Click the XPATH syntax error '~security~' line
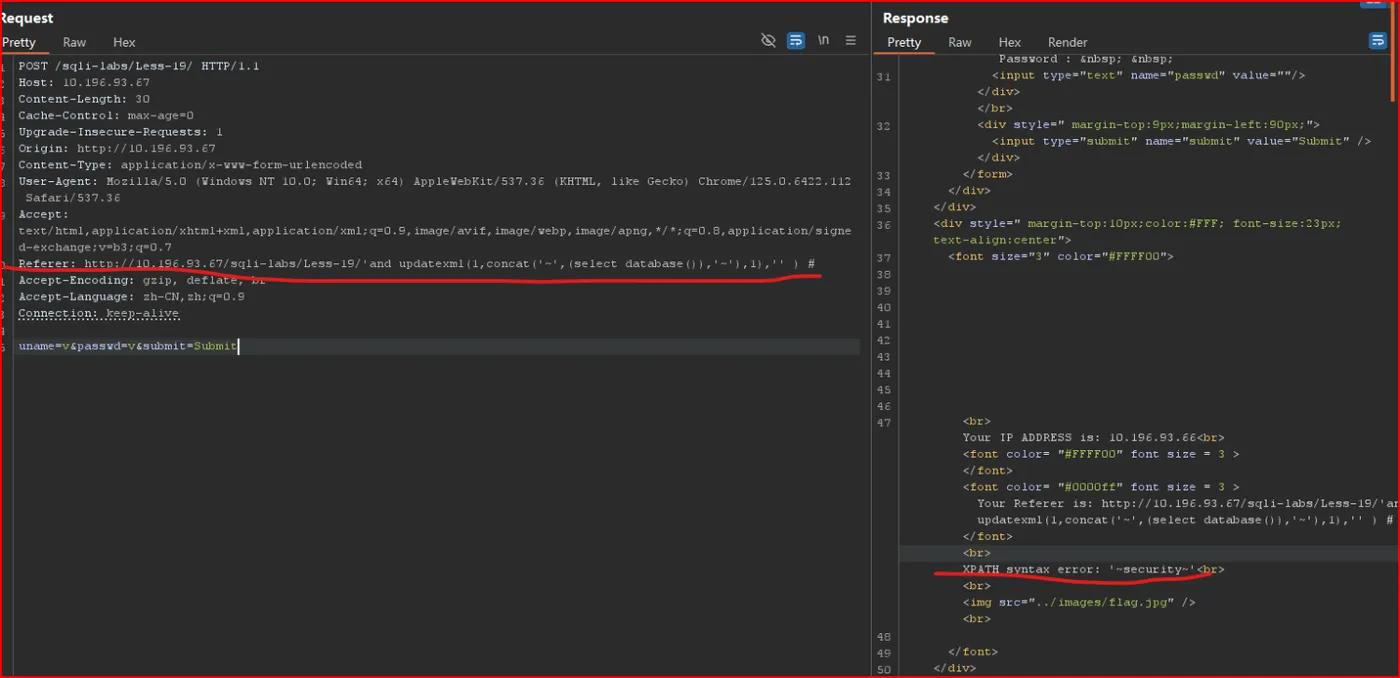This screenshot has height=678, width=1400. [x=1093, y=569]
